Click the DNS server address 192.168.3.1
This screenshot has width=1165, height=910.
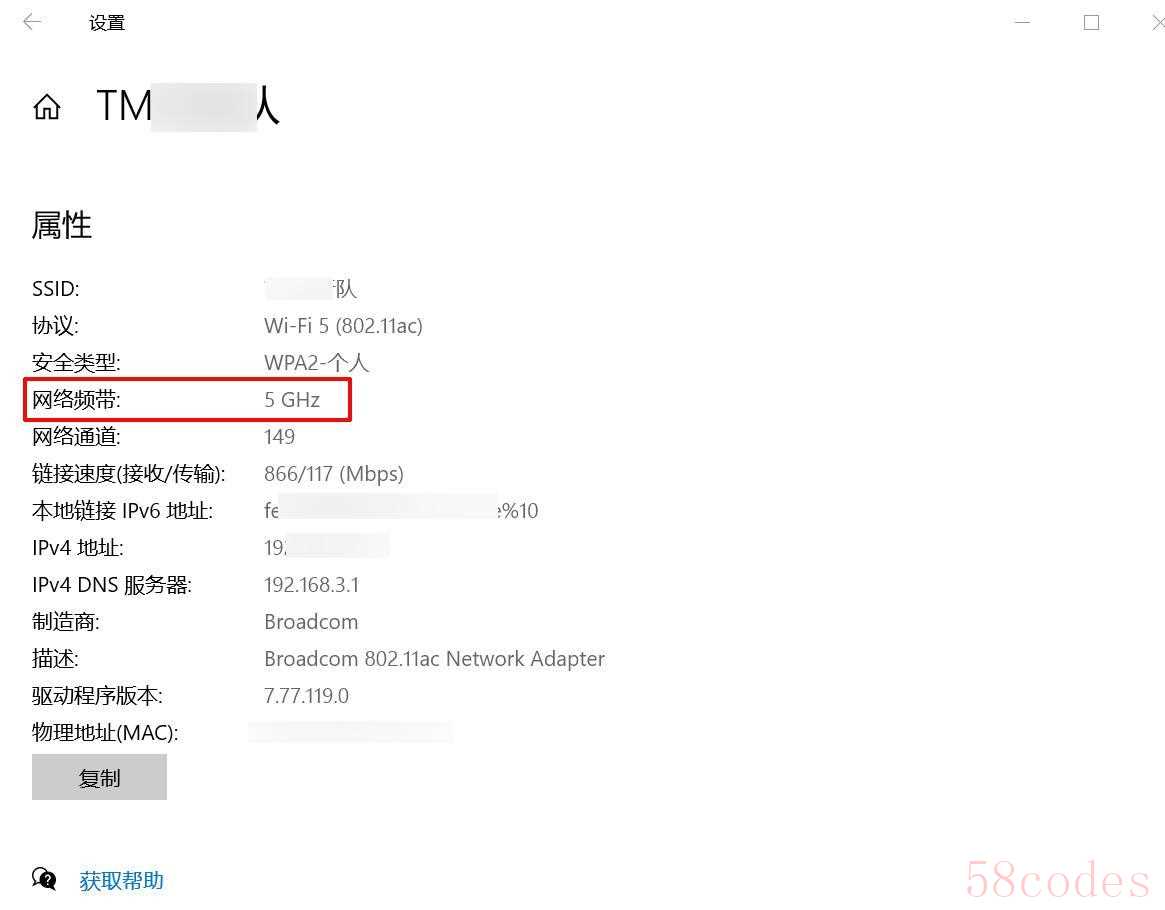point(311,585)
